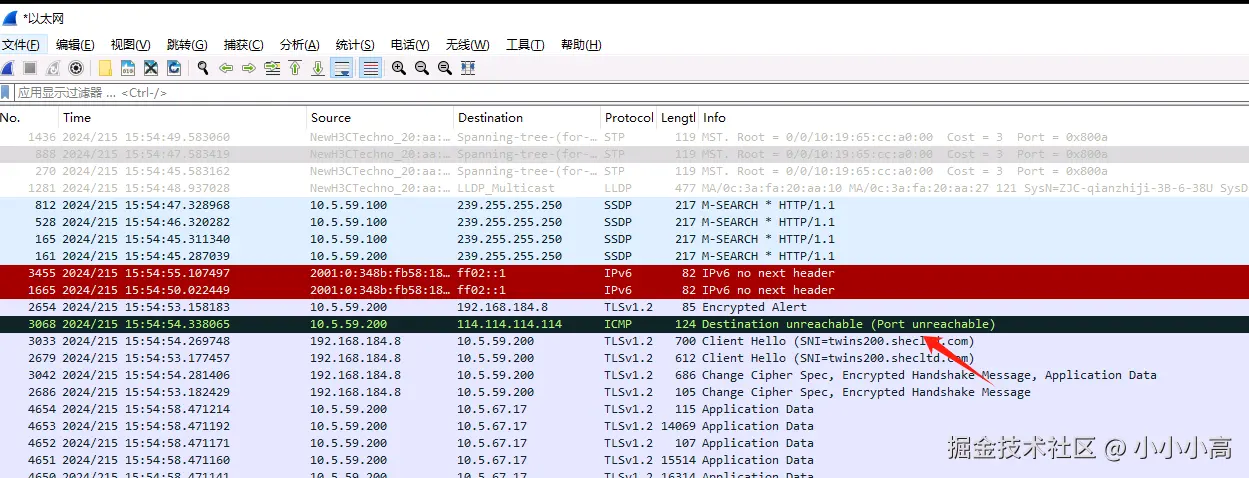This screenshot has height=478, width=1249.
Task: Zoom in on packet text
Action: click(398, 68)
